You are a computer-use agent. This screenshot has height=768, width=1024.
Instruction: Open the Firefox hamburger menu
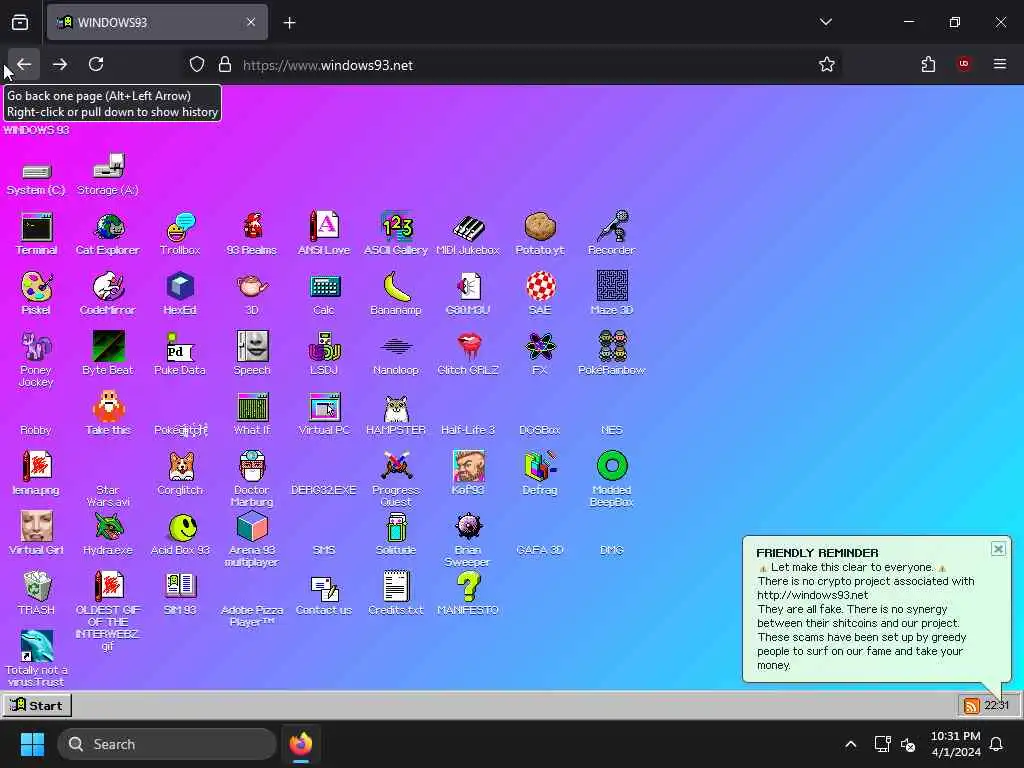(x=1000, y=64)
